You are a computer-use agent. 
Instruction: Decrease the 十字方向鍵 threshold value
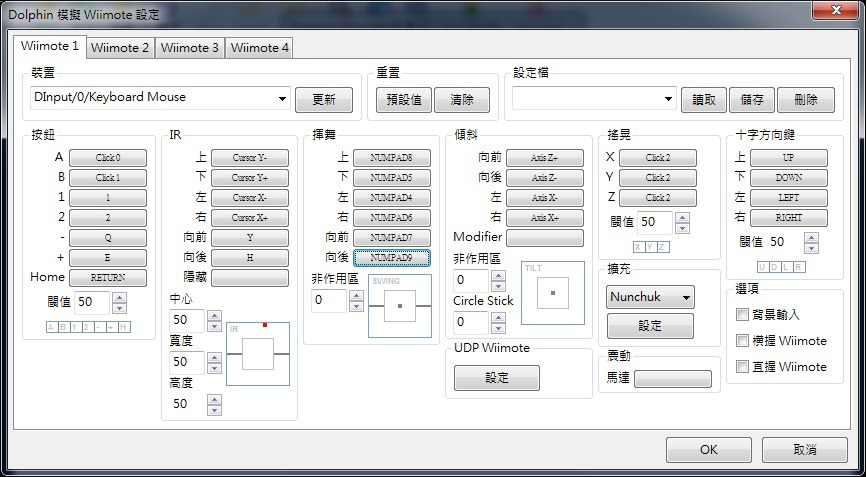(812, 248)
